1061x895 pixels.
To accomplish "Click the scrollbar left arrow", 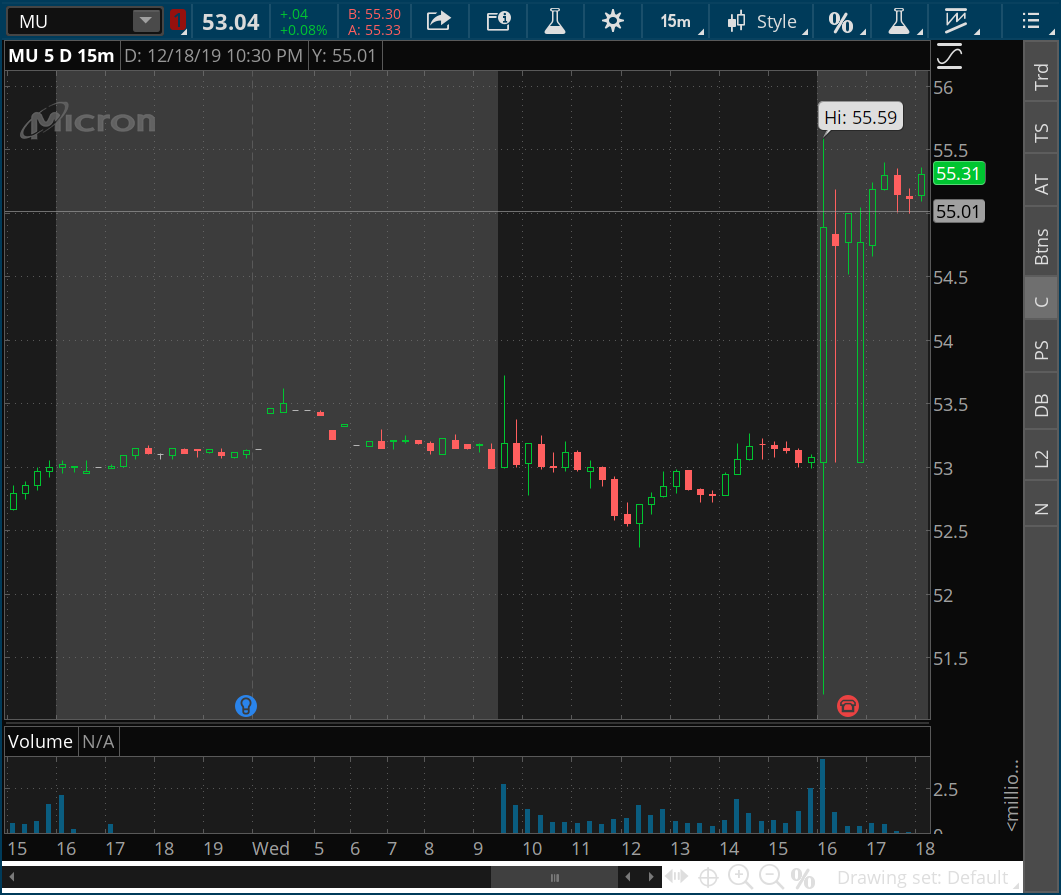I will (x=12, y=877).
